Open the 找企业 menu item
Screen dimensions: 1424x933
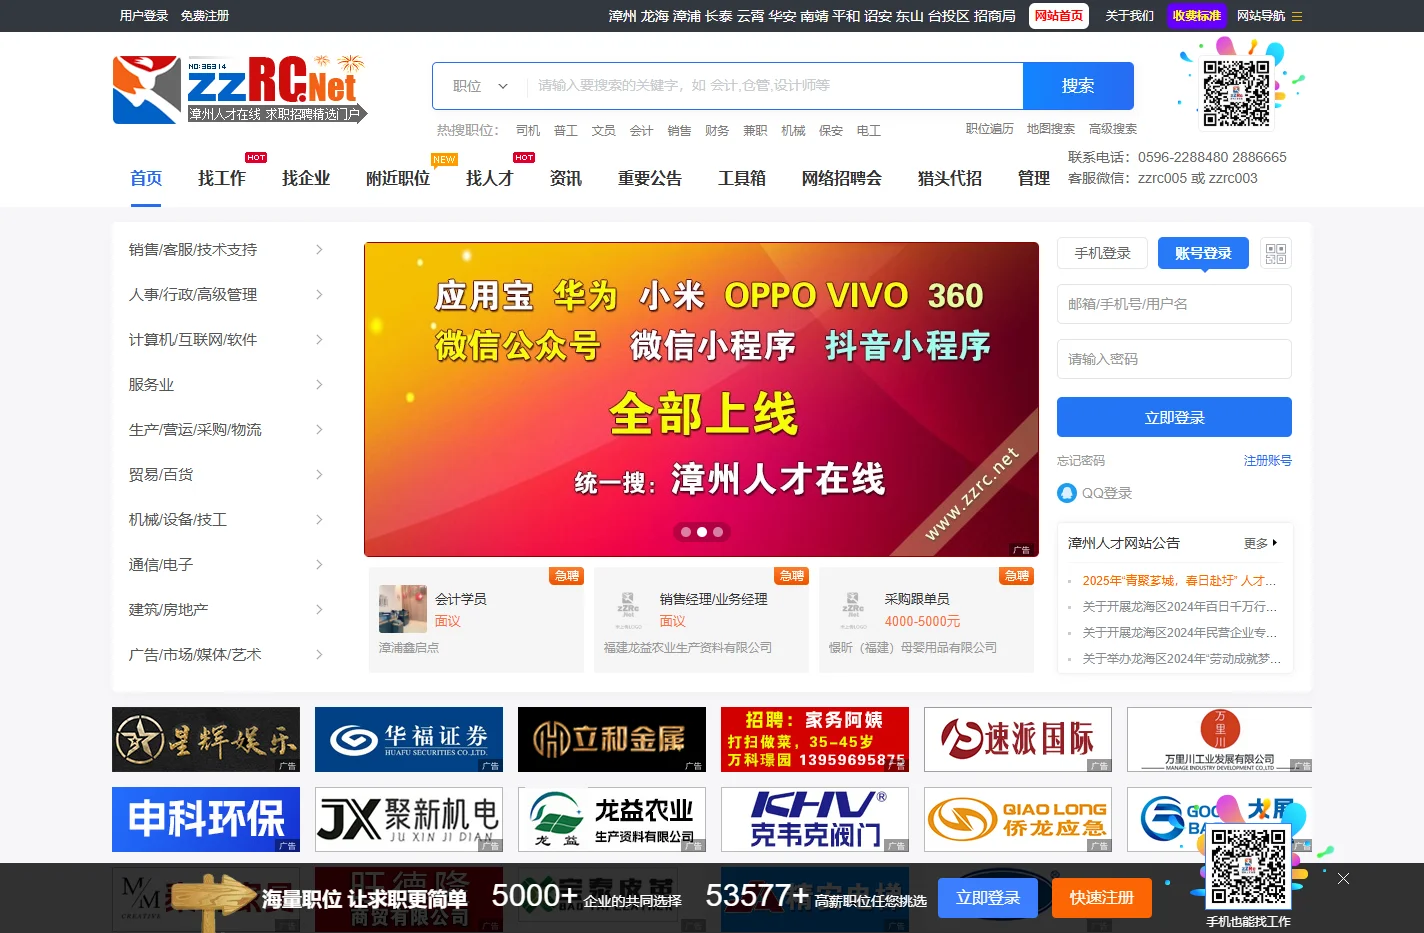click(306, 178)
